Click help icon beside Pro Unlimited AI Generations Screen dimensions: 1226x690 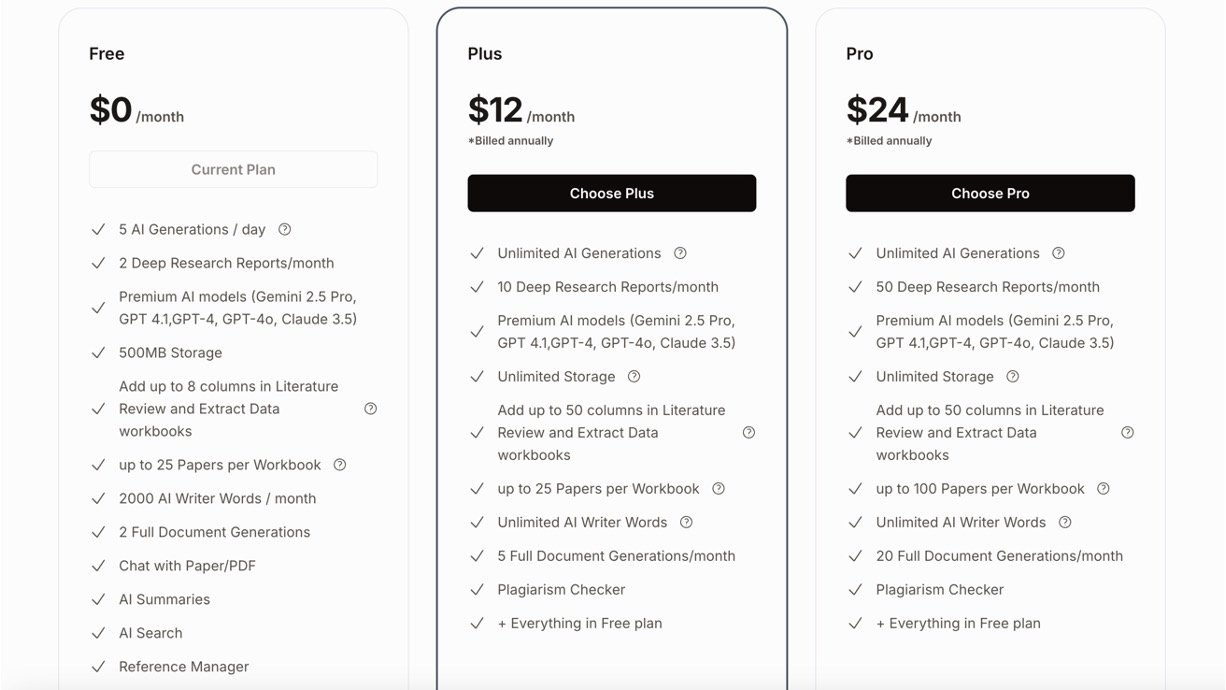tap(1059, 253)
